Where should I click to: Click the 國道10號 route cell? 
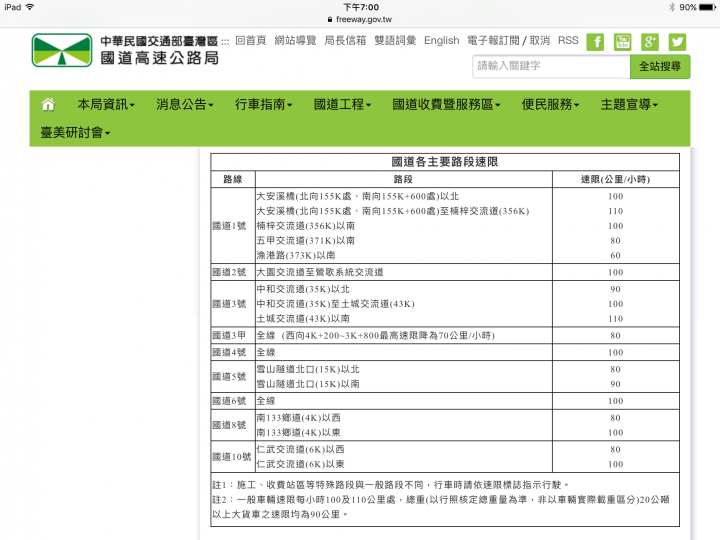click(231, 457)
